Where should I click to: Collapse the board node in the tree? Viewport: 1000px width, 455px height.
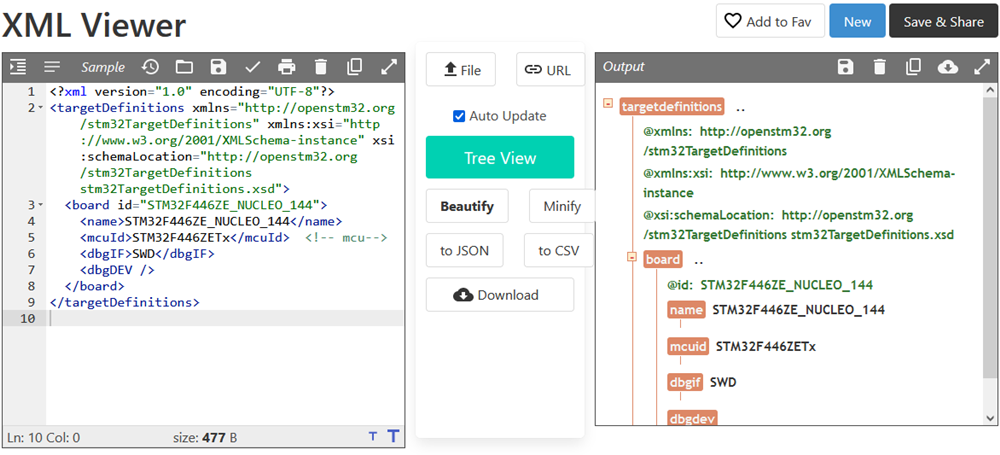tap(632, 258)
